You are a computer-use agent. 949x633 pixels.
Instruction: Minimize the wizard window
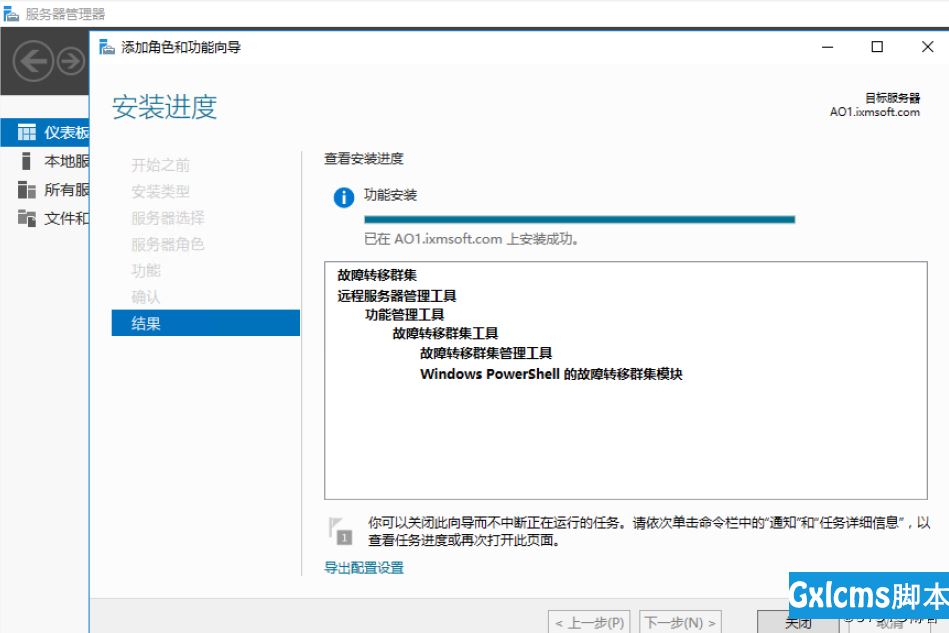click(828, 47)
